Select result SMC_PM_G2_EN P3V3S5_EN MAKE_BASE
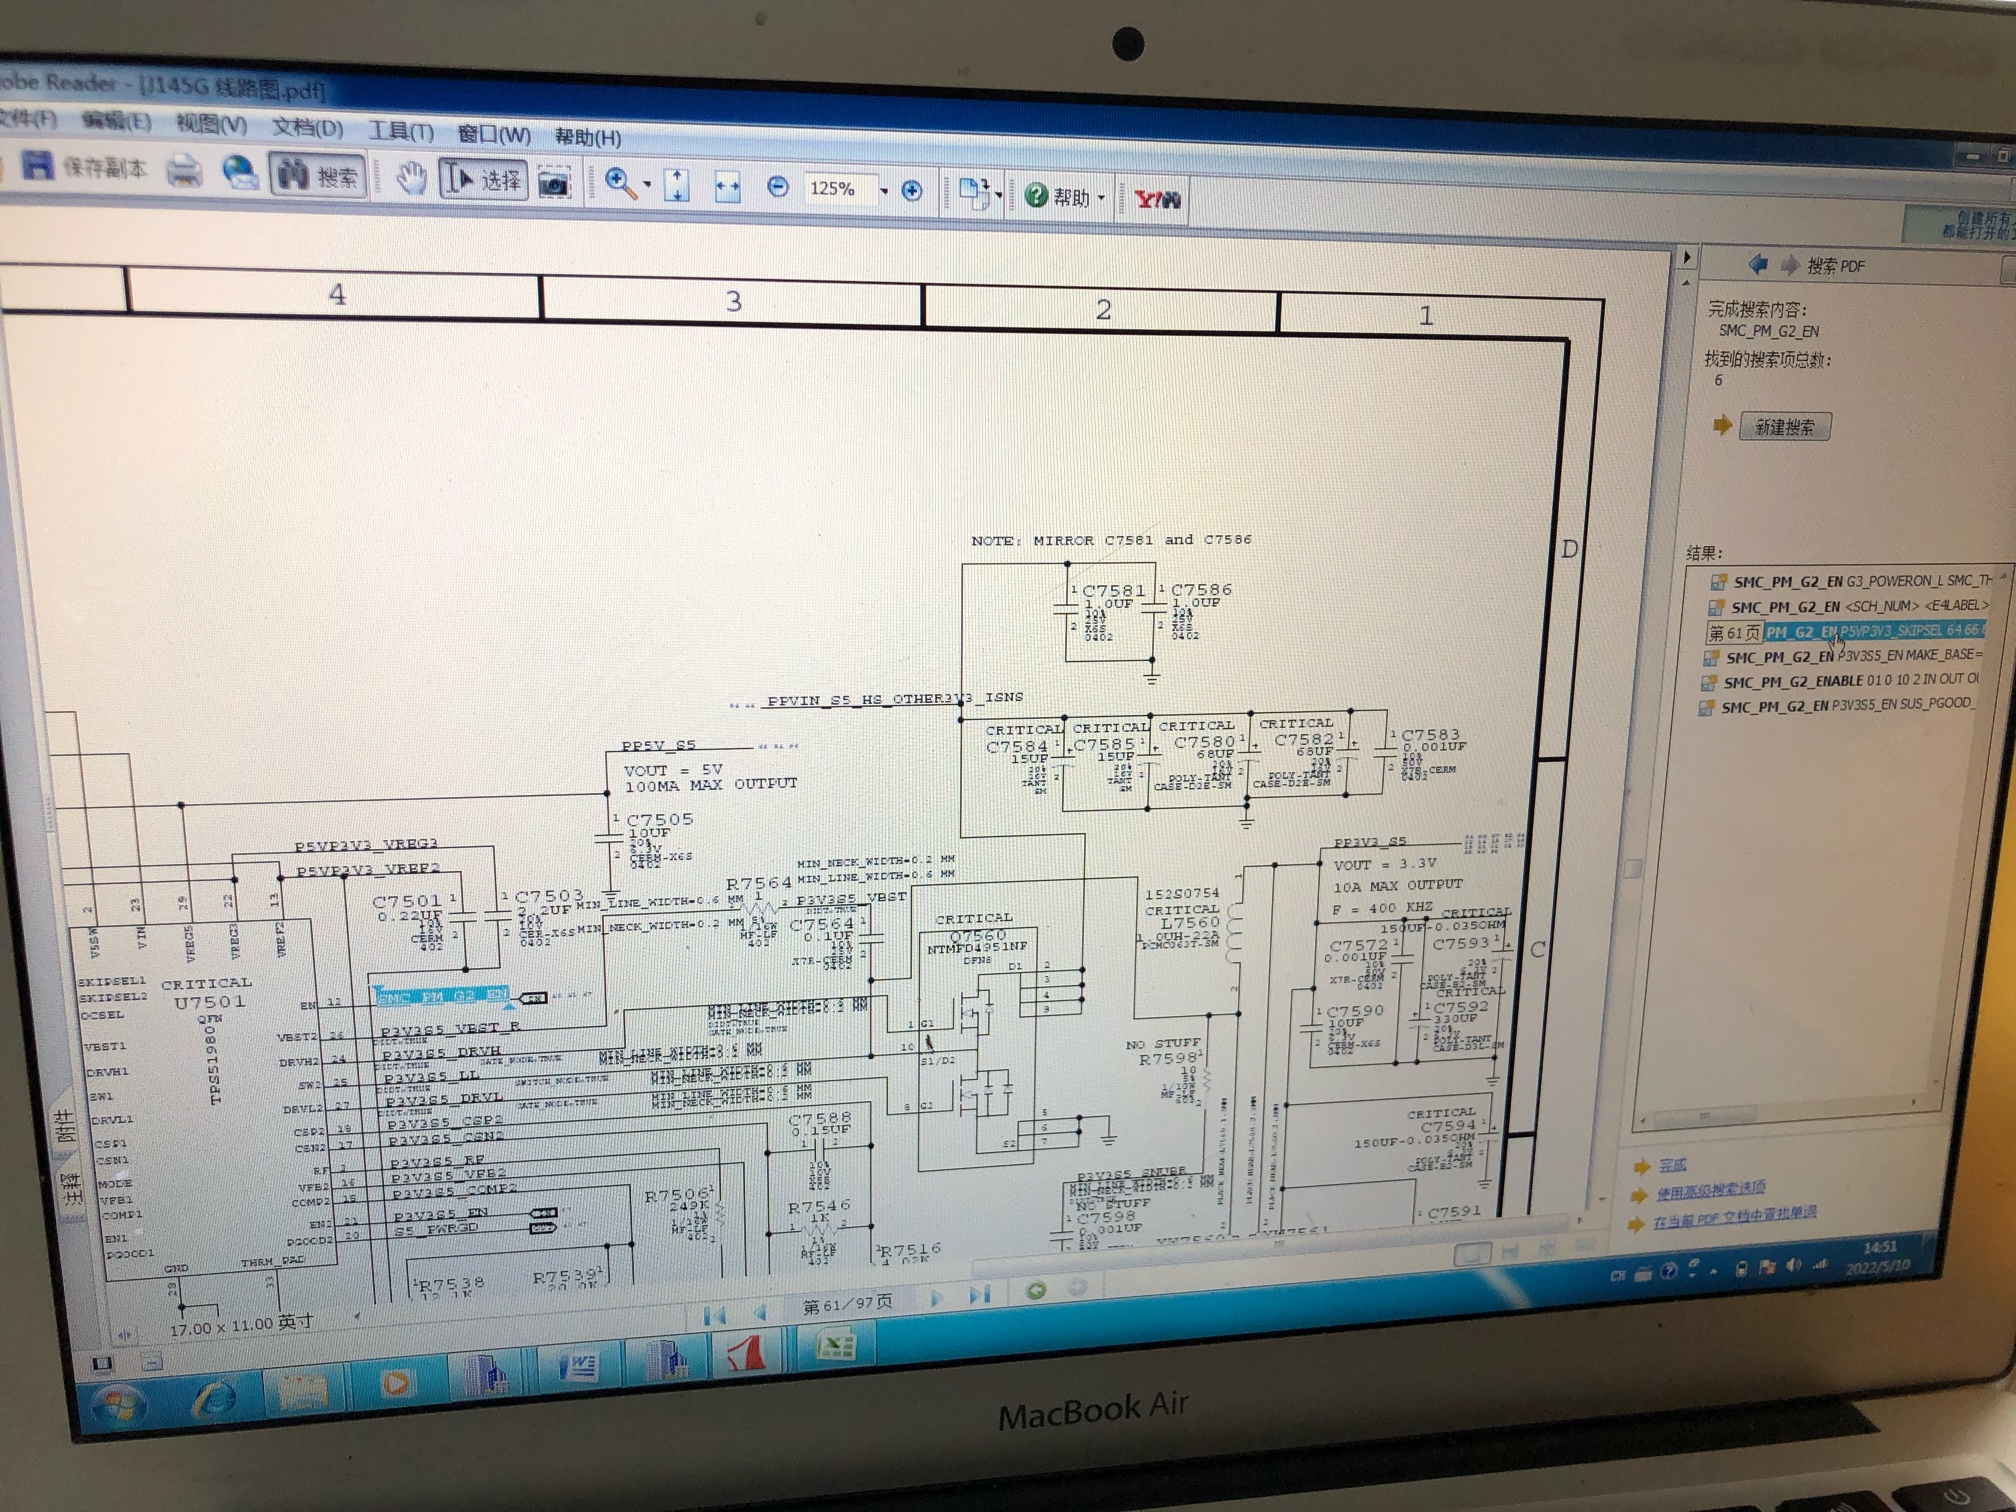 [1843, 656]
